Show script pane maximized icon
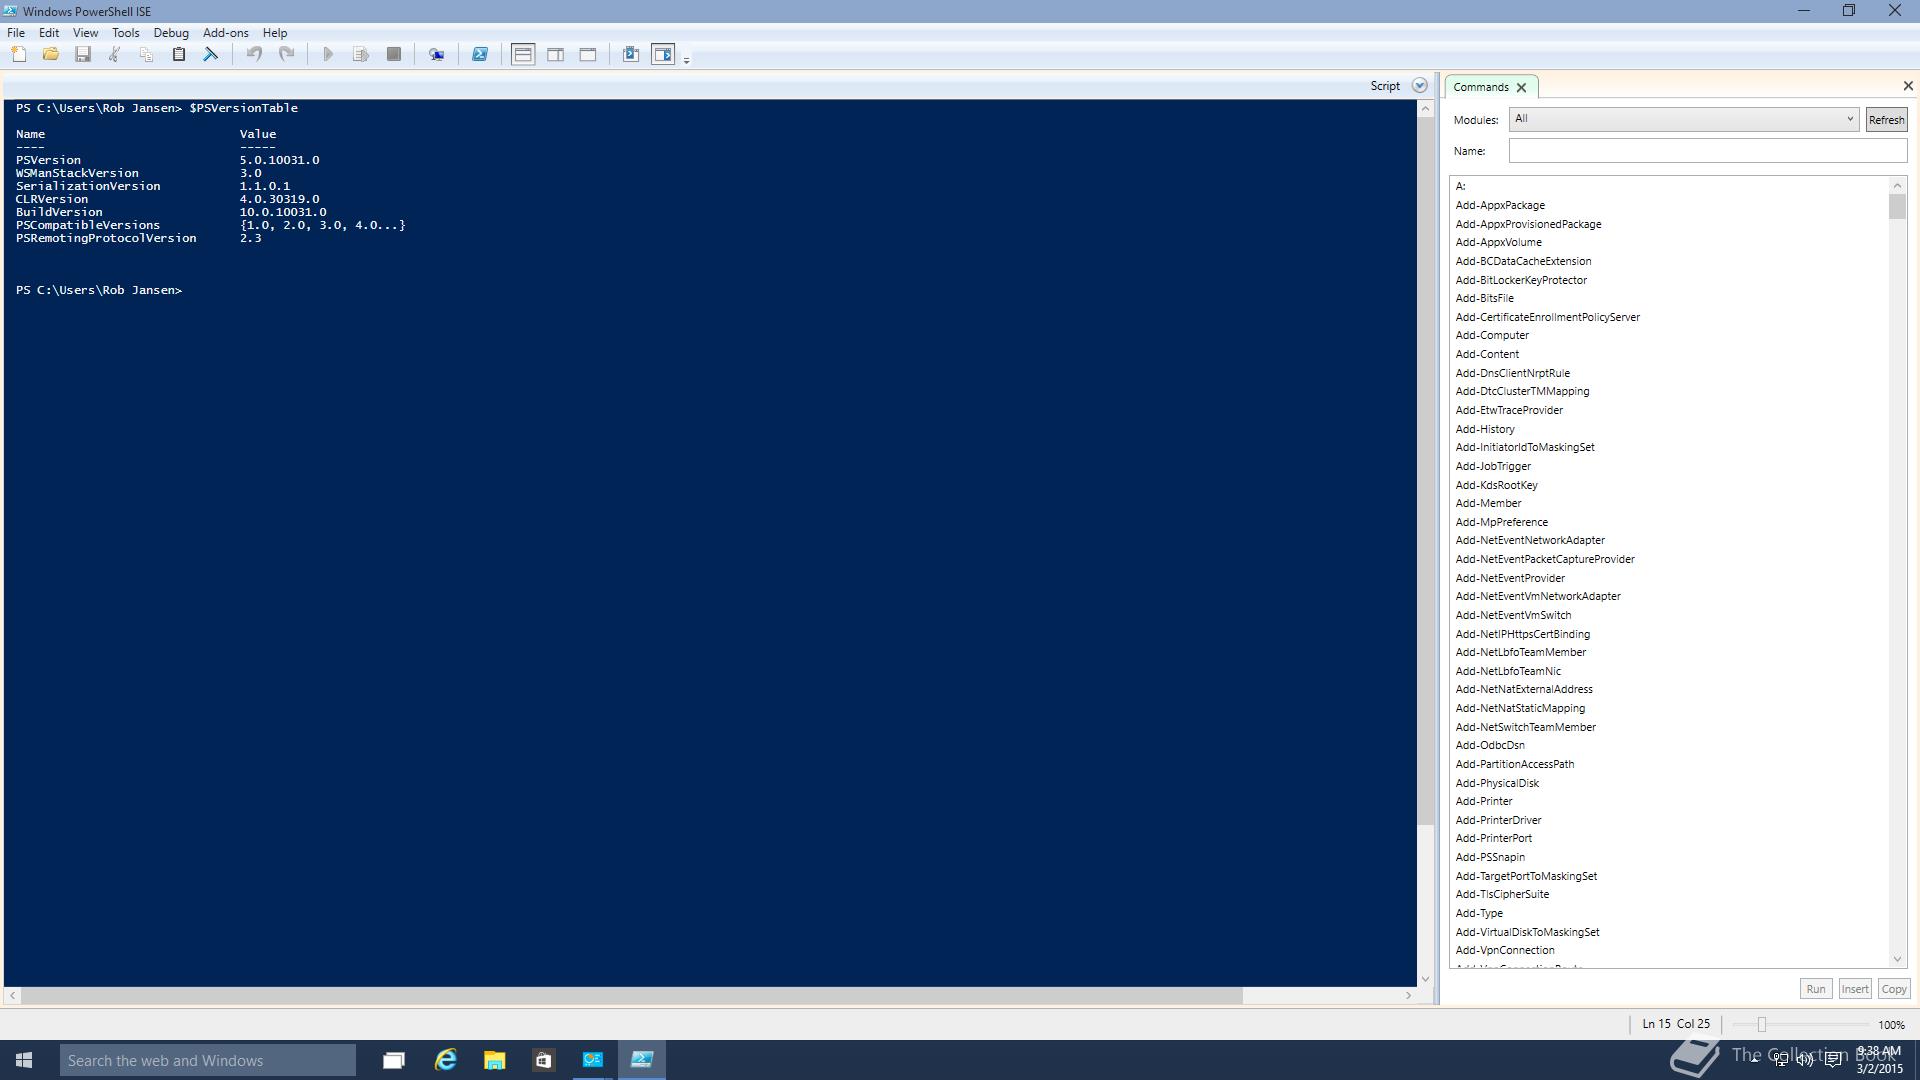Screen dimensions: 1920x1080 pos(588,55)
